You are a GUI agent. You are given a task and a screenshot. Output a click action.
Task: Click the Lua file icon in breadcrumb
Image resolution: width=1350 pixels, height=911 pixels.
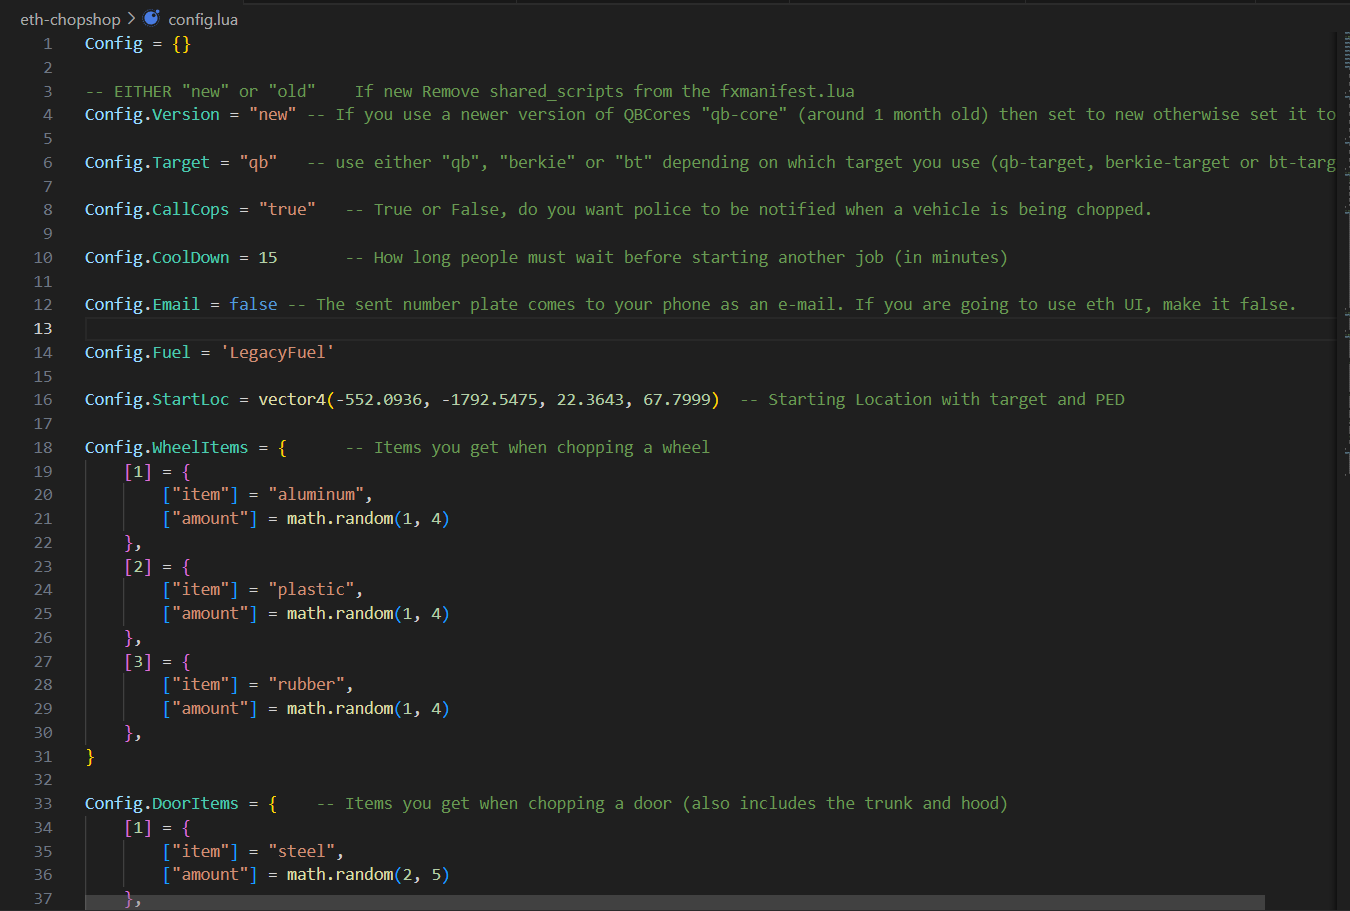pyautogui.click(x=152, y=18)
